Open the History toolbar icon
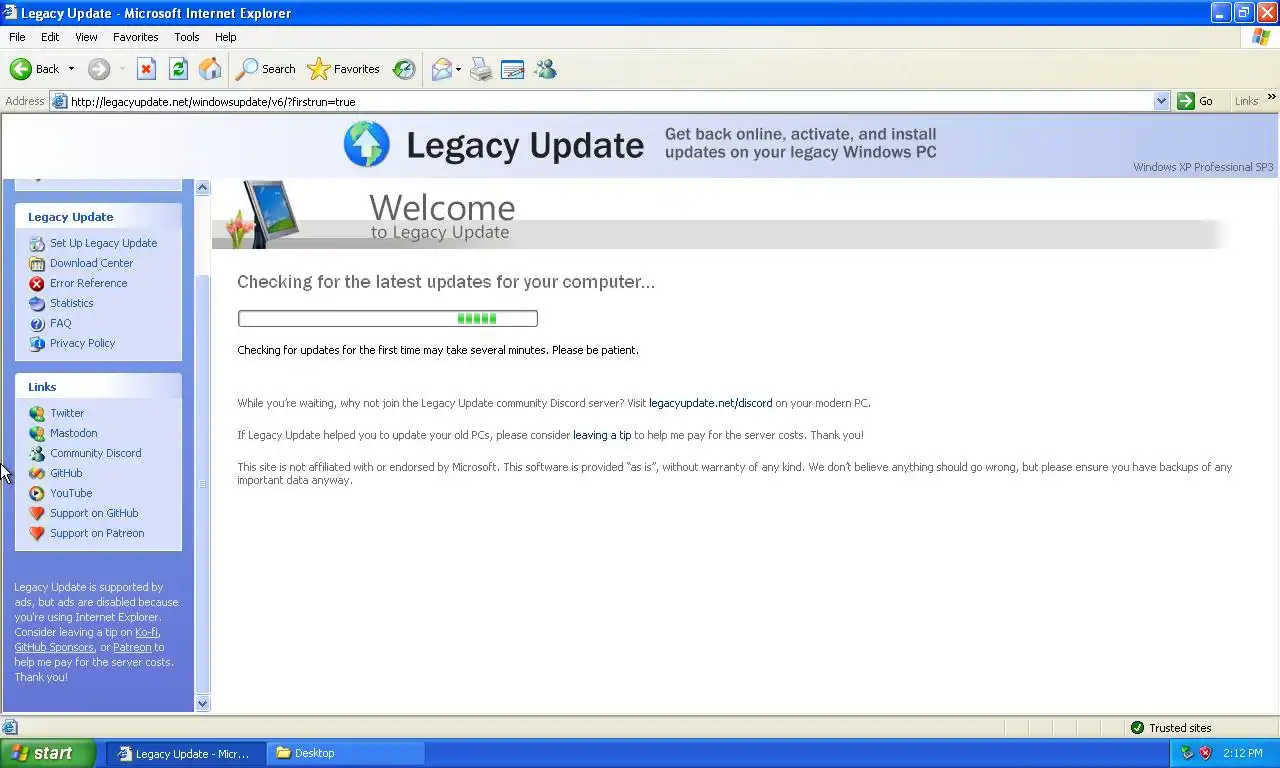1280x768 pixels. tap(404, 69)
